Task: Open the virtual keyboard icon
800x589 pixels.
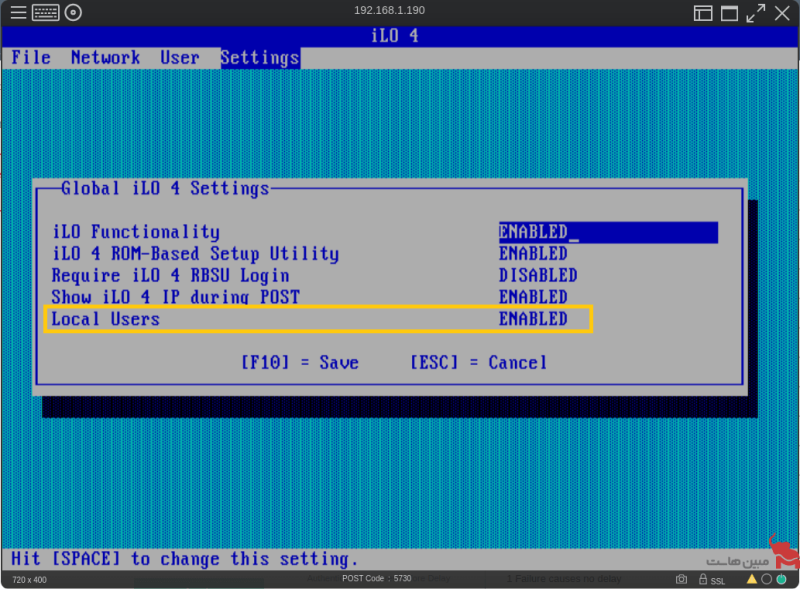Action: coord(45,12)
